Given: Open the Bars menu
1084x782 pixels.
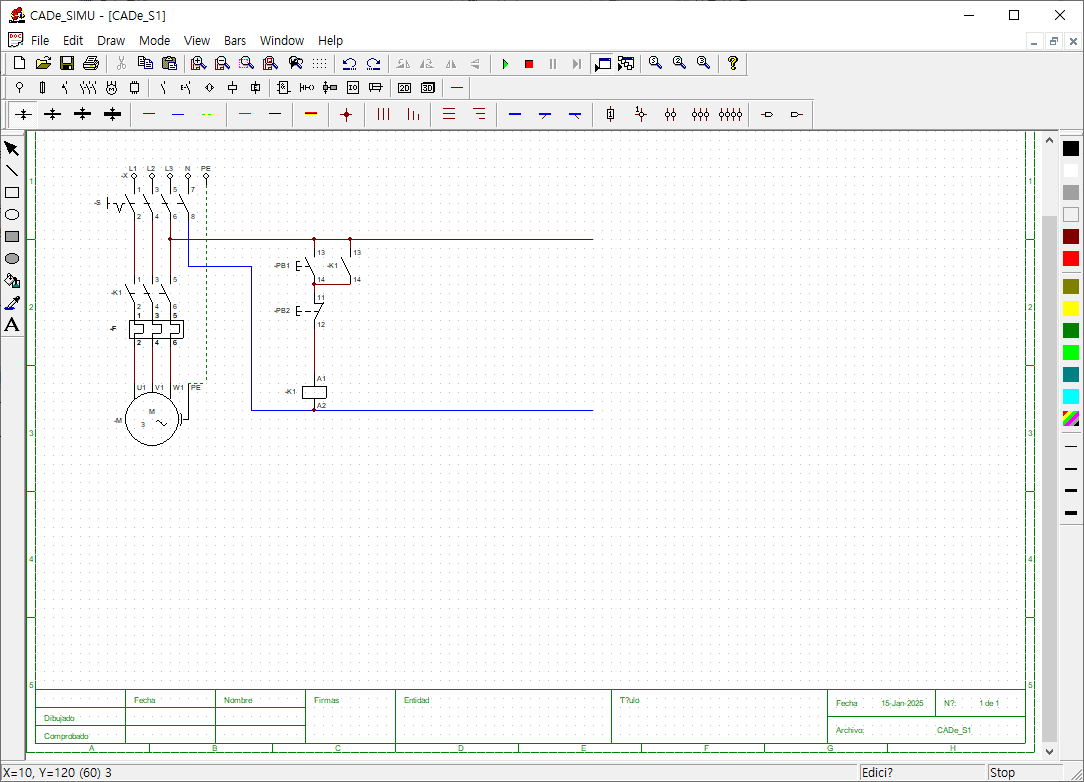Looking at the screenshot, I should pos(235,41).
